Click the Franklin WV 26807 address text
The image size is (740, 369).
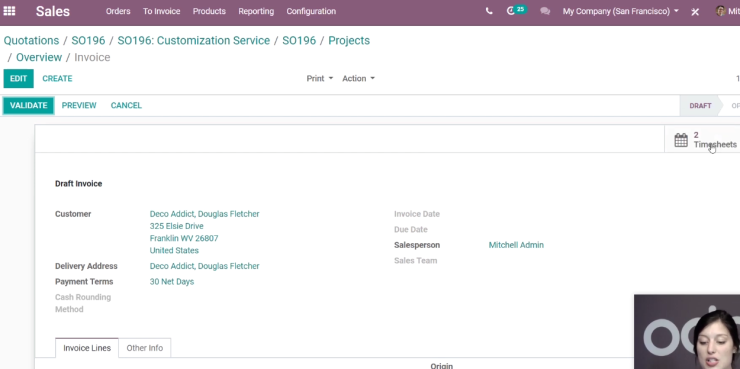click(x=184, y=238)
